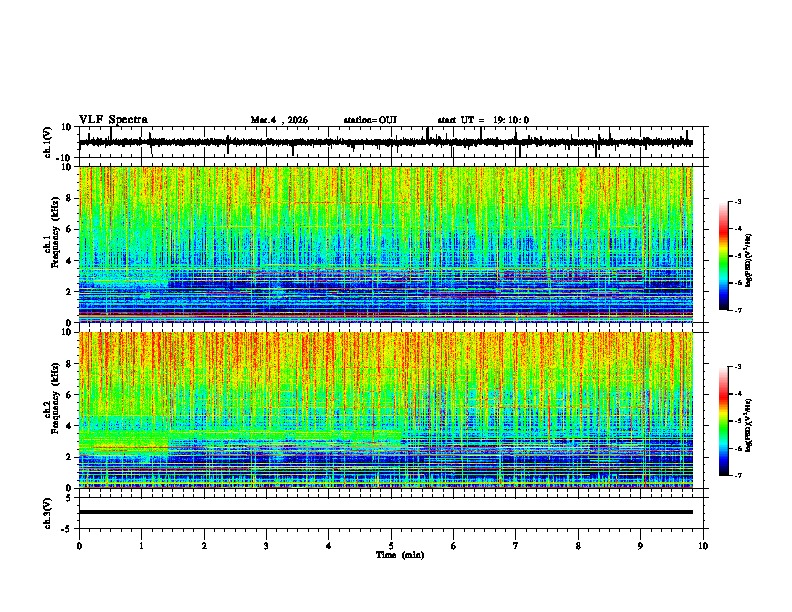Click the ch.1 colorbar log(PSD) unit label
This screenshot has height=612, width=792.
point(748,261)
